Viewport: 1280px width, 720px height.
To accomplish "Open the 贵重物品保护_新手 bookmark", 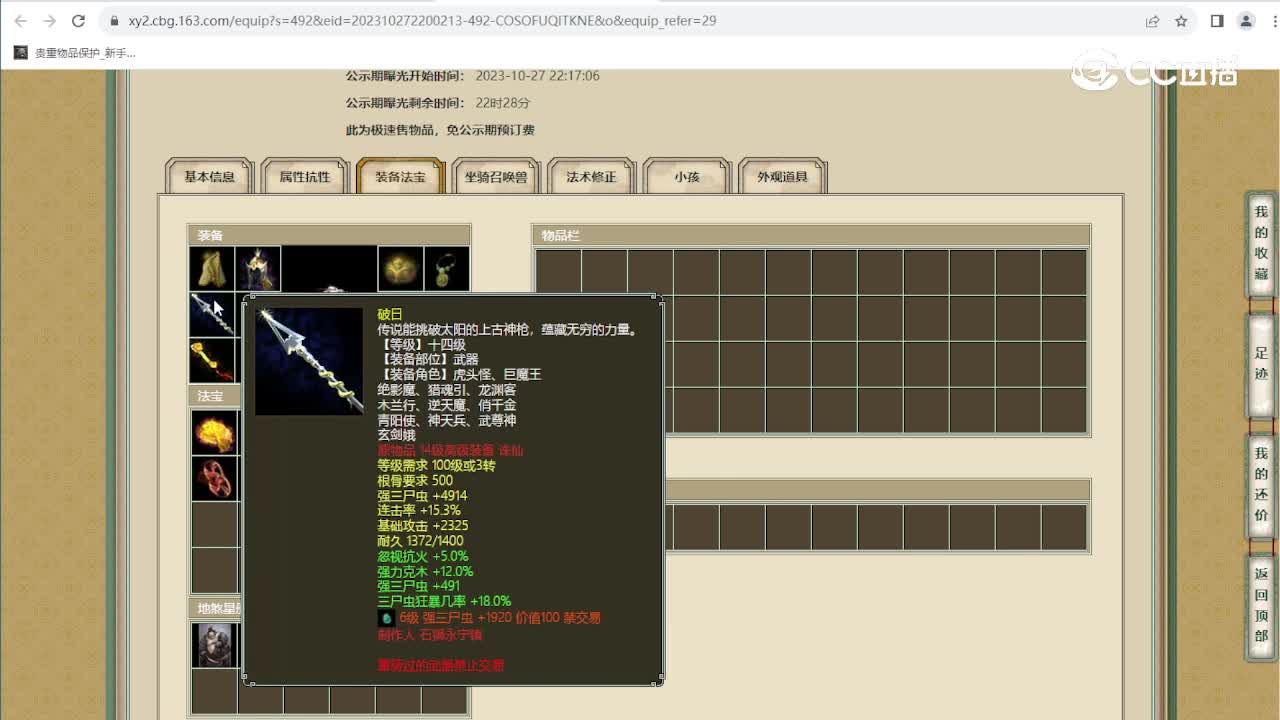I will click(x=75, y=53).
